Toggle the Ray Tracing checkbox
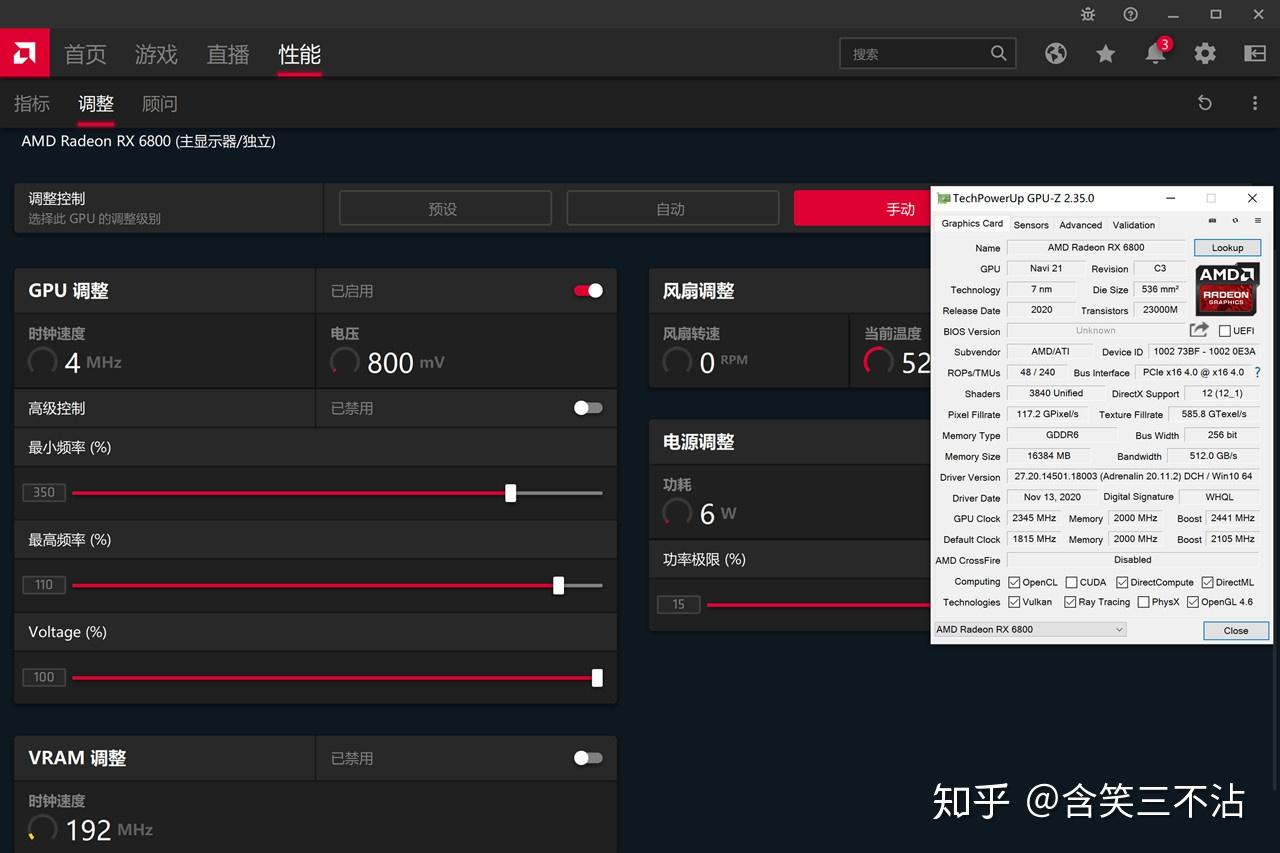The width and height of the screenshot is (1280, 853). (1070, 602)
